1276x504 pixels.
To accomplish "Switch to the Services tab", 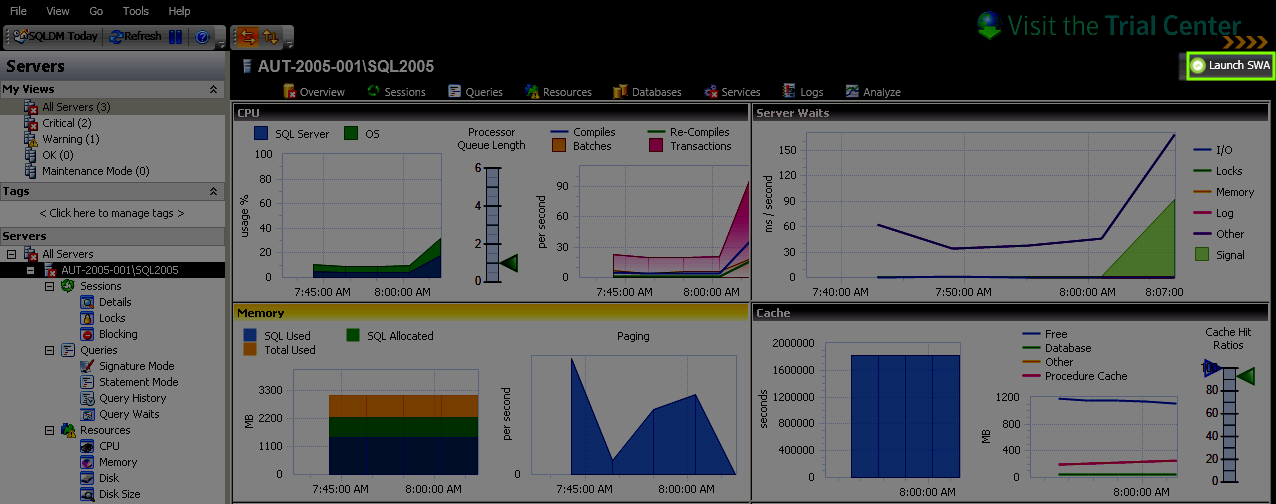I will click(732, 91).
